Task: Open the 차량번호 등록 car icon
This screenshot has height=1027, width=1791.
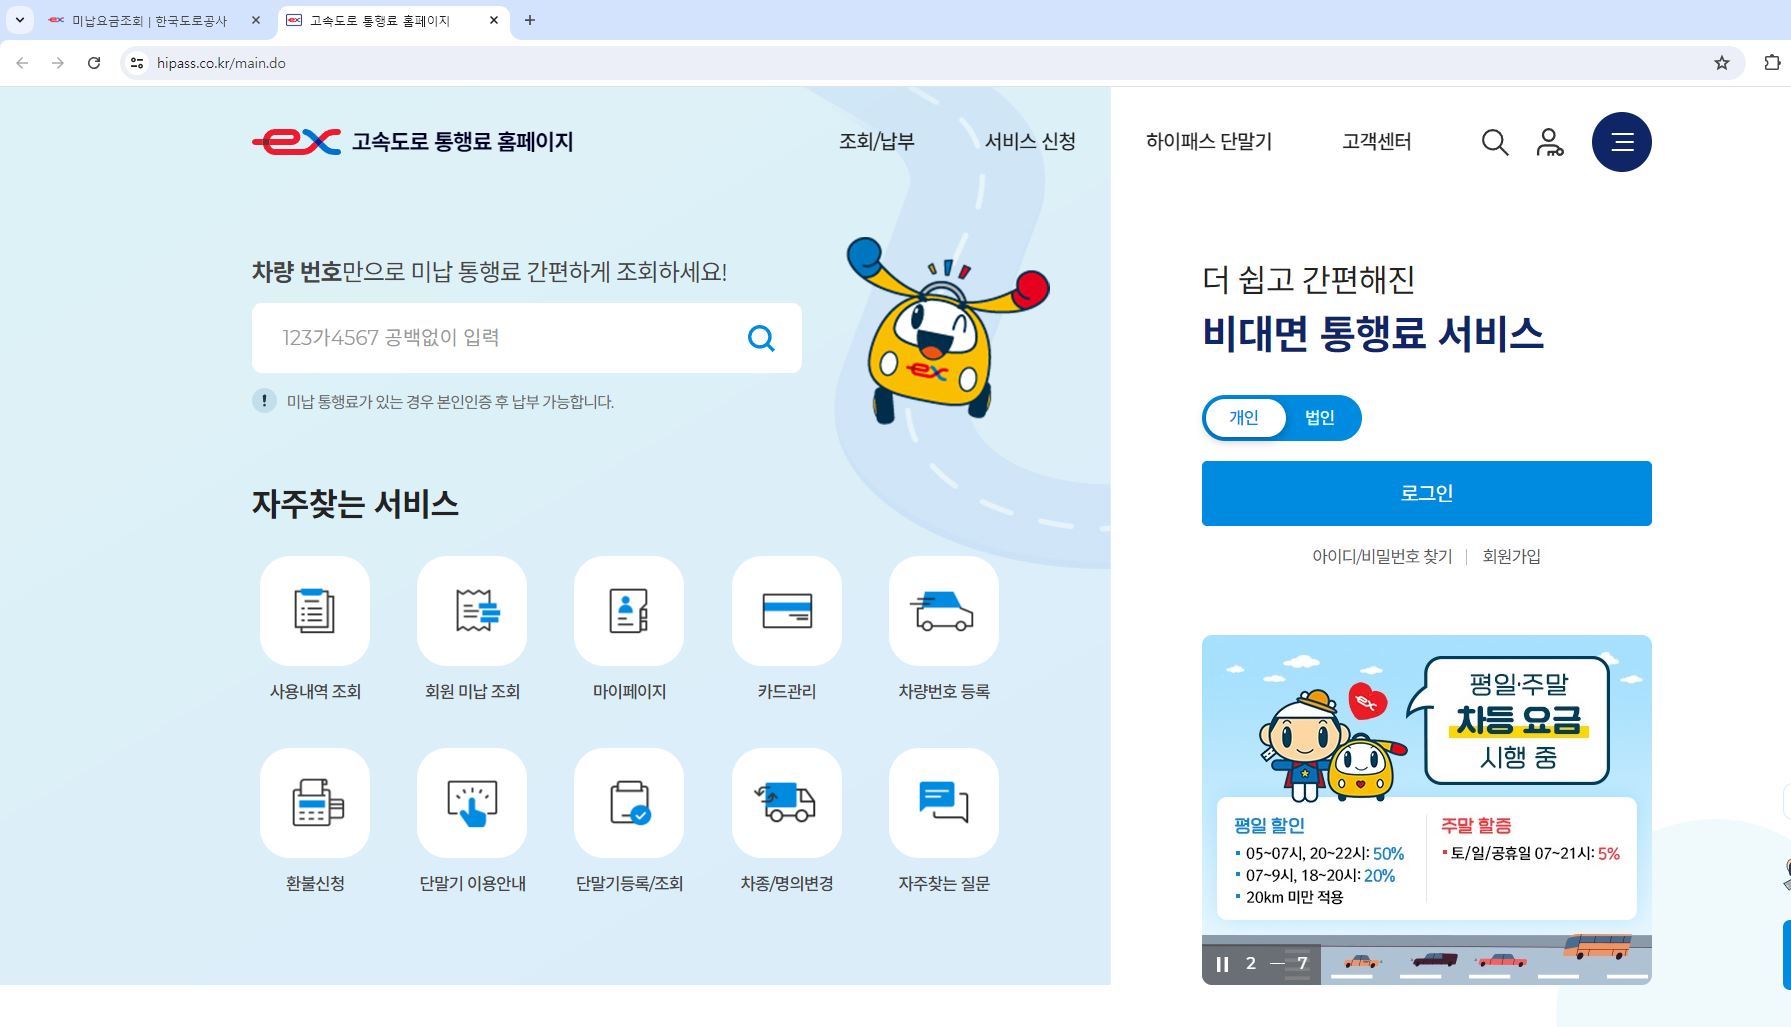Action: [944, 611]
